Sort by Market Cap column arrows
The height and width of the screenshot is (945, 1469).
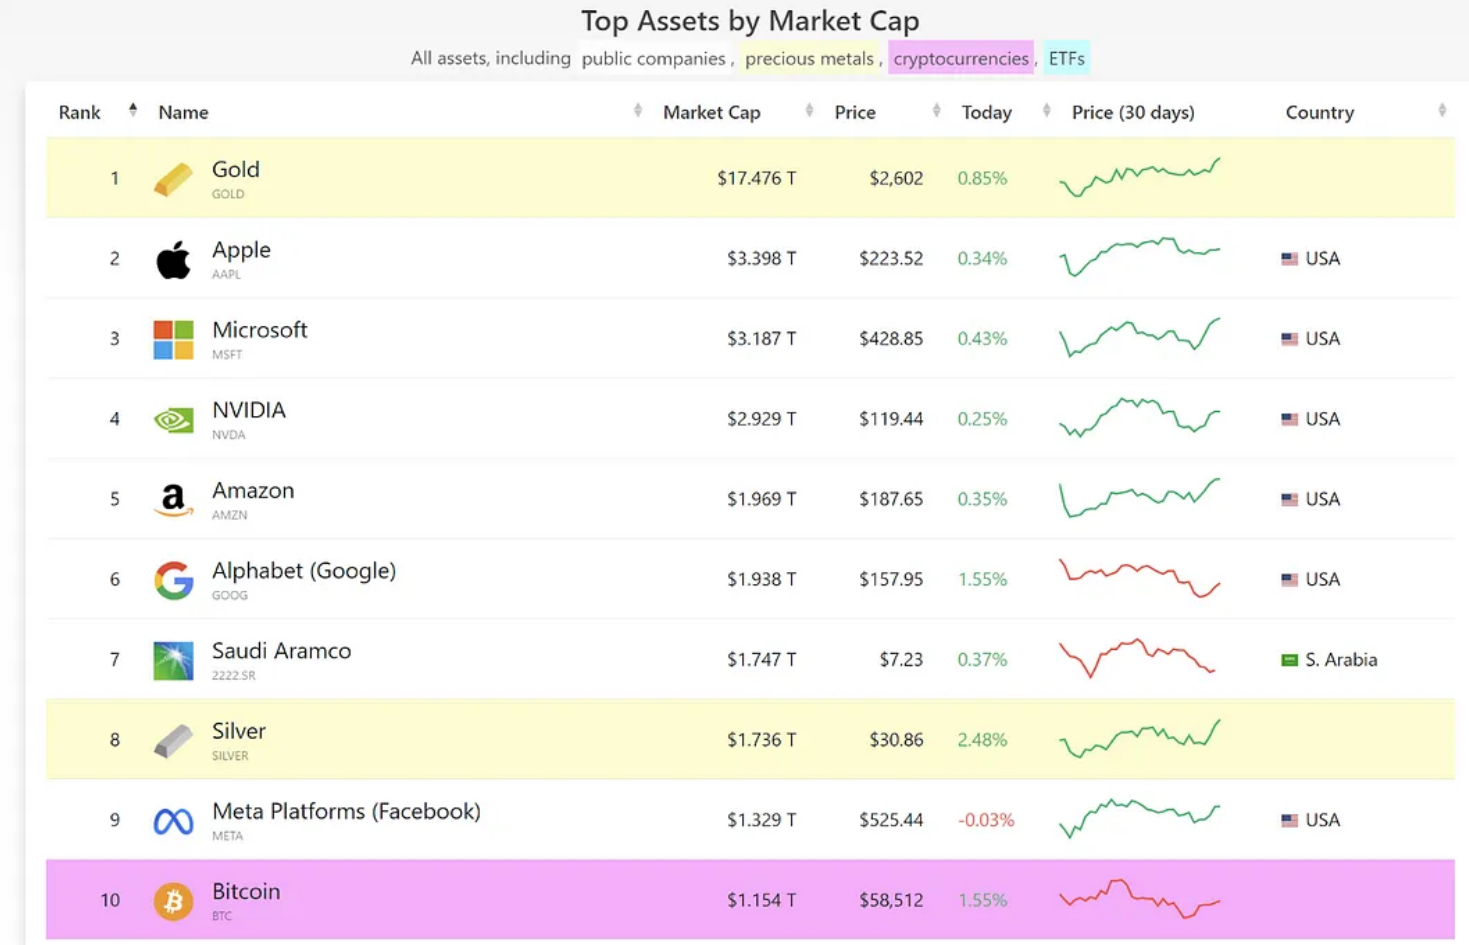[x=809, y=111]
